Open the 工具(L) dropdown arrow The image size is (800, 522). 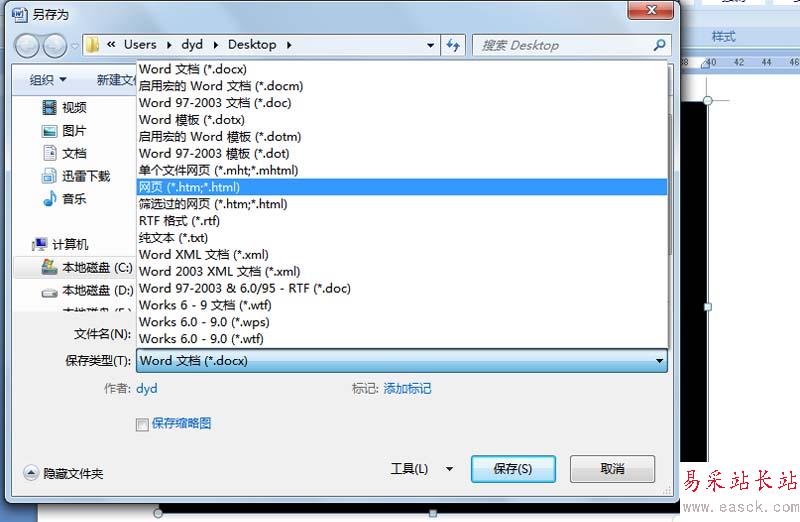(x=449, y=469)
